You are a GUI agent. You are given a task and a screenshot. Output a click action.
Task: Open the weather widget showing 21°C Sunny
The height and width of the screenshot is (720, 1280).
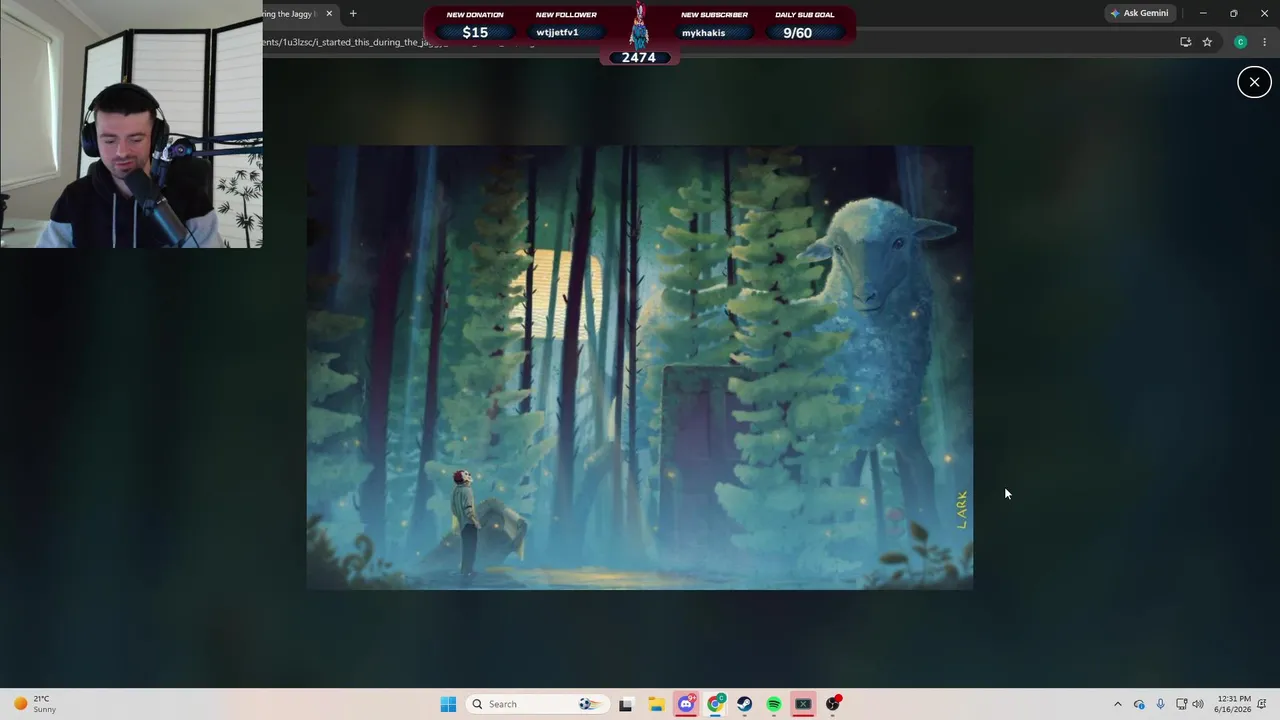34,704
